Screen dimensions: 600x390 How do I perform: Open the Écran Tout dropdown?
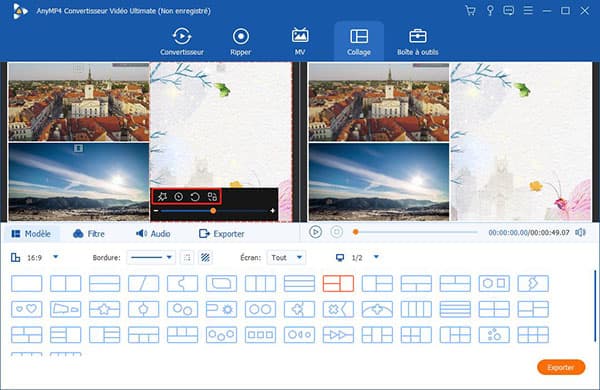click(x=287, y=258)
